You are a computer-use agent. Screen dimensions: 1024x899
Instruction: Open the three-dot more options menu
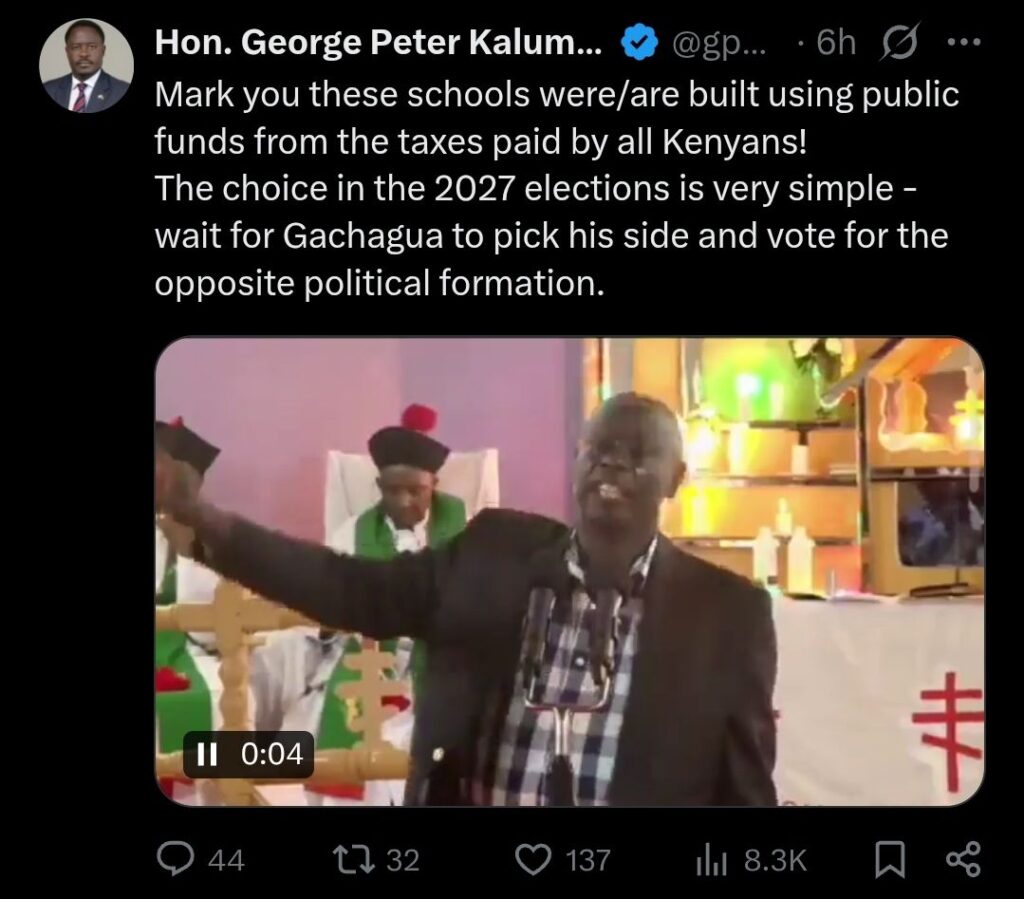click(x=964, y=42)
